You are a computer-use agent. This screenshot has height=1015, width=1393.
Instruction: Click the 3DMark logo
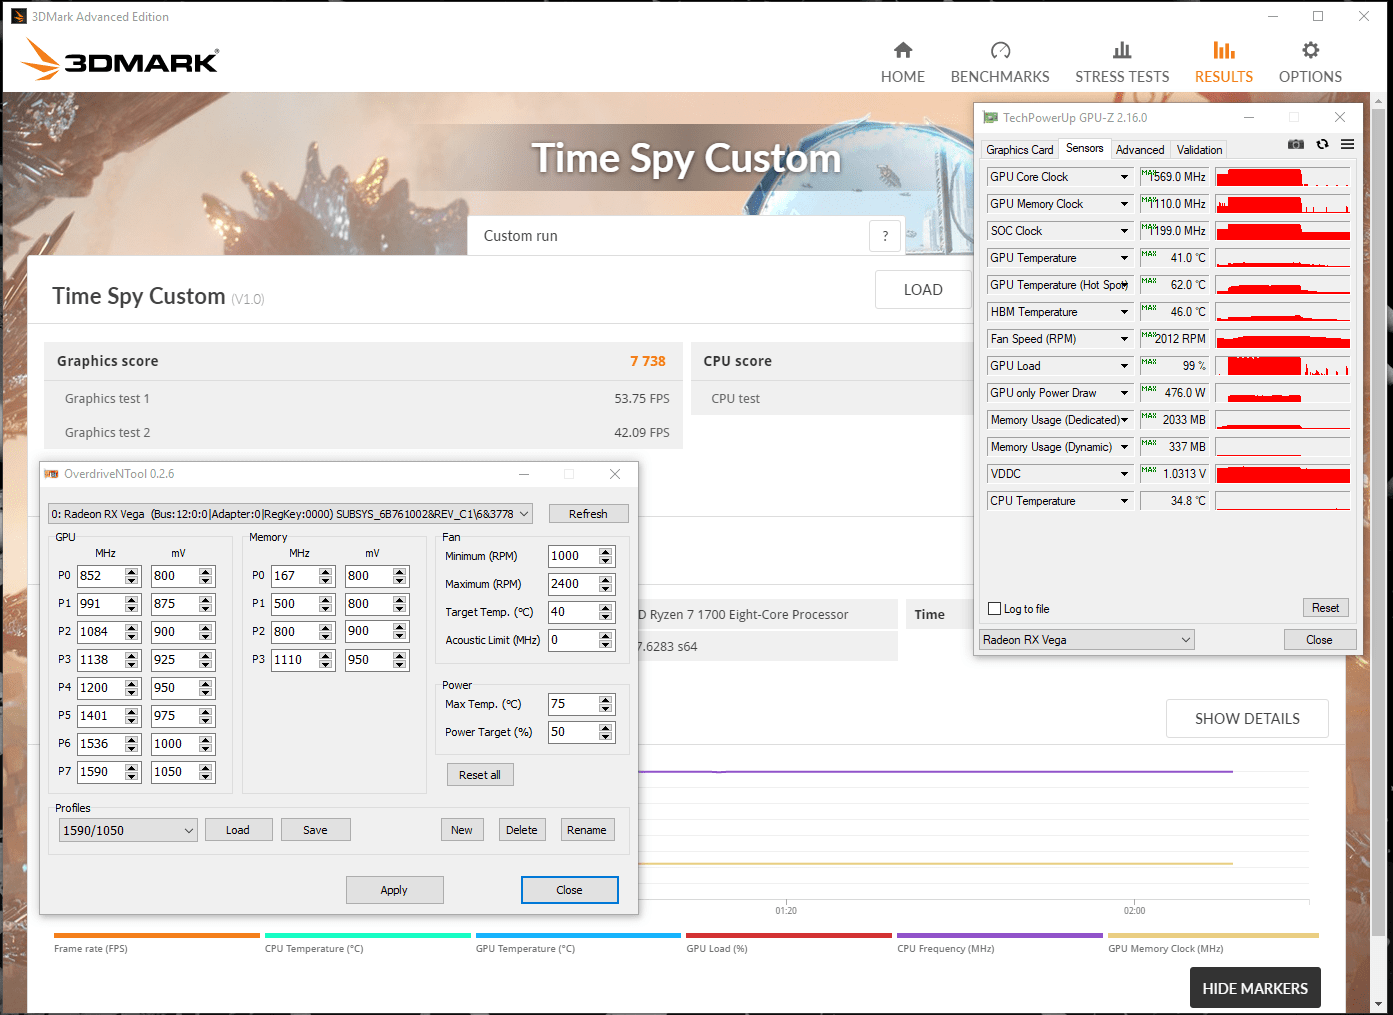pyautogui.click(x=120, y=60)
